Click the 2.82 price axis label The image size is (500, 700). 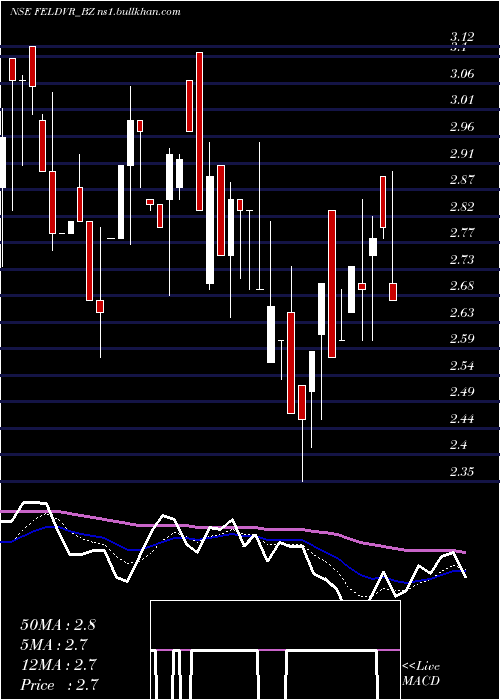[462, 207]
